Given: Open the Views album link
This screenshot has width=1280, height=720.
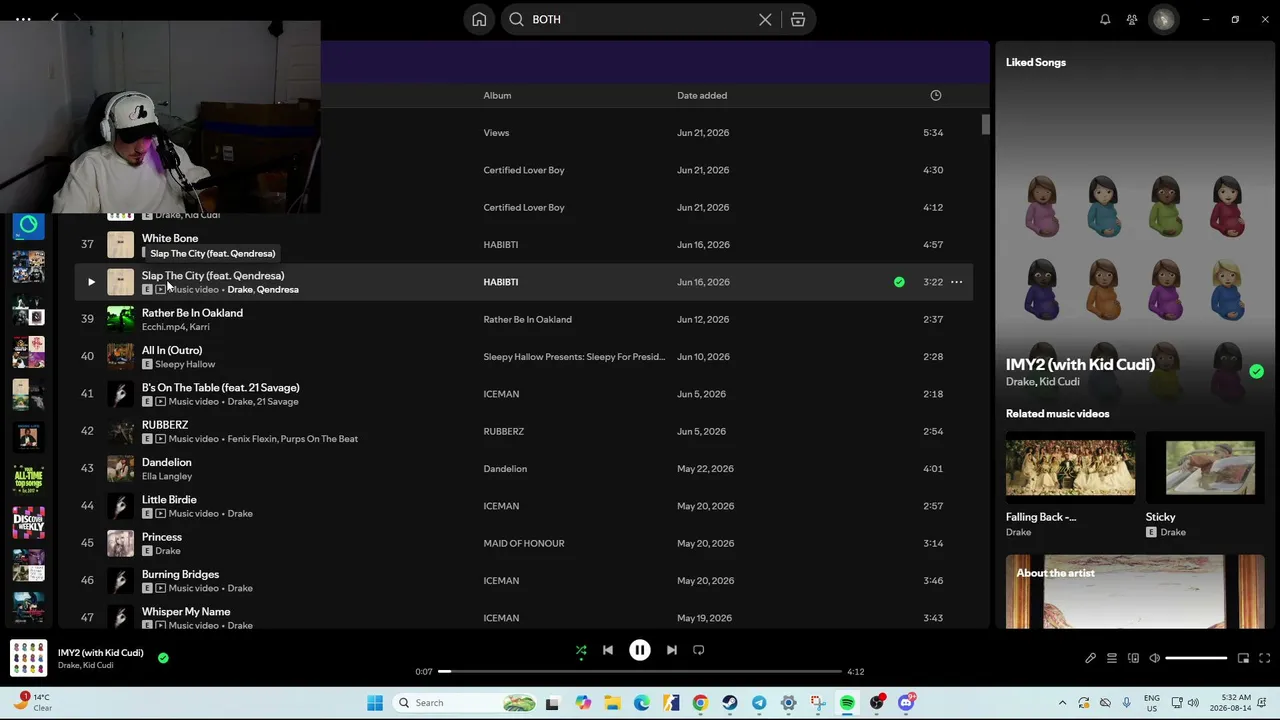Looking at the screenshot, I should [x=496, y=133].
